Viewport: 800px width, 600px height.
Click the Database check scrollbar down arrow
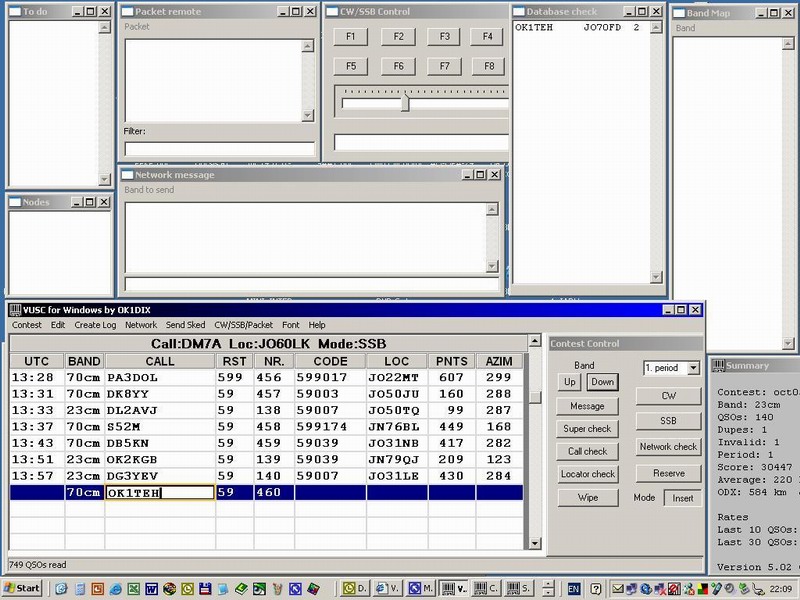(656, 277)
